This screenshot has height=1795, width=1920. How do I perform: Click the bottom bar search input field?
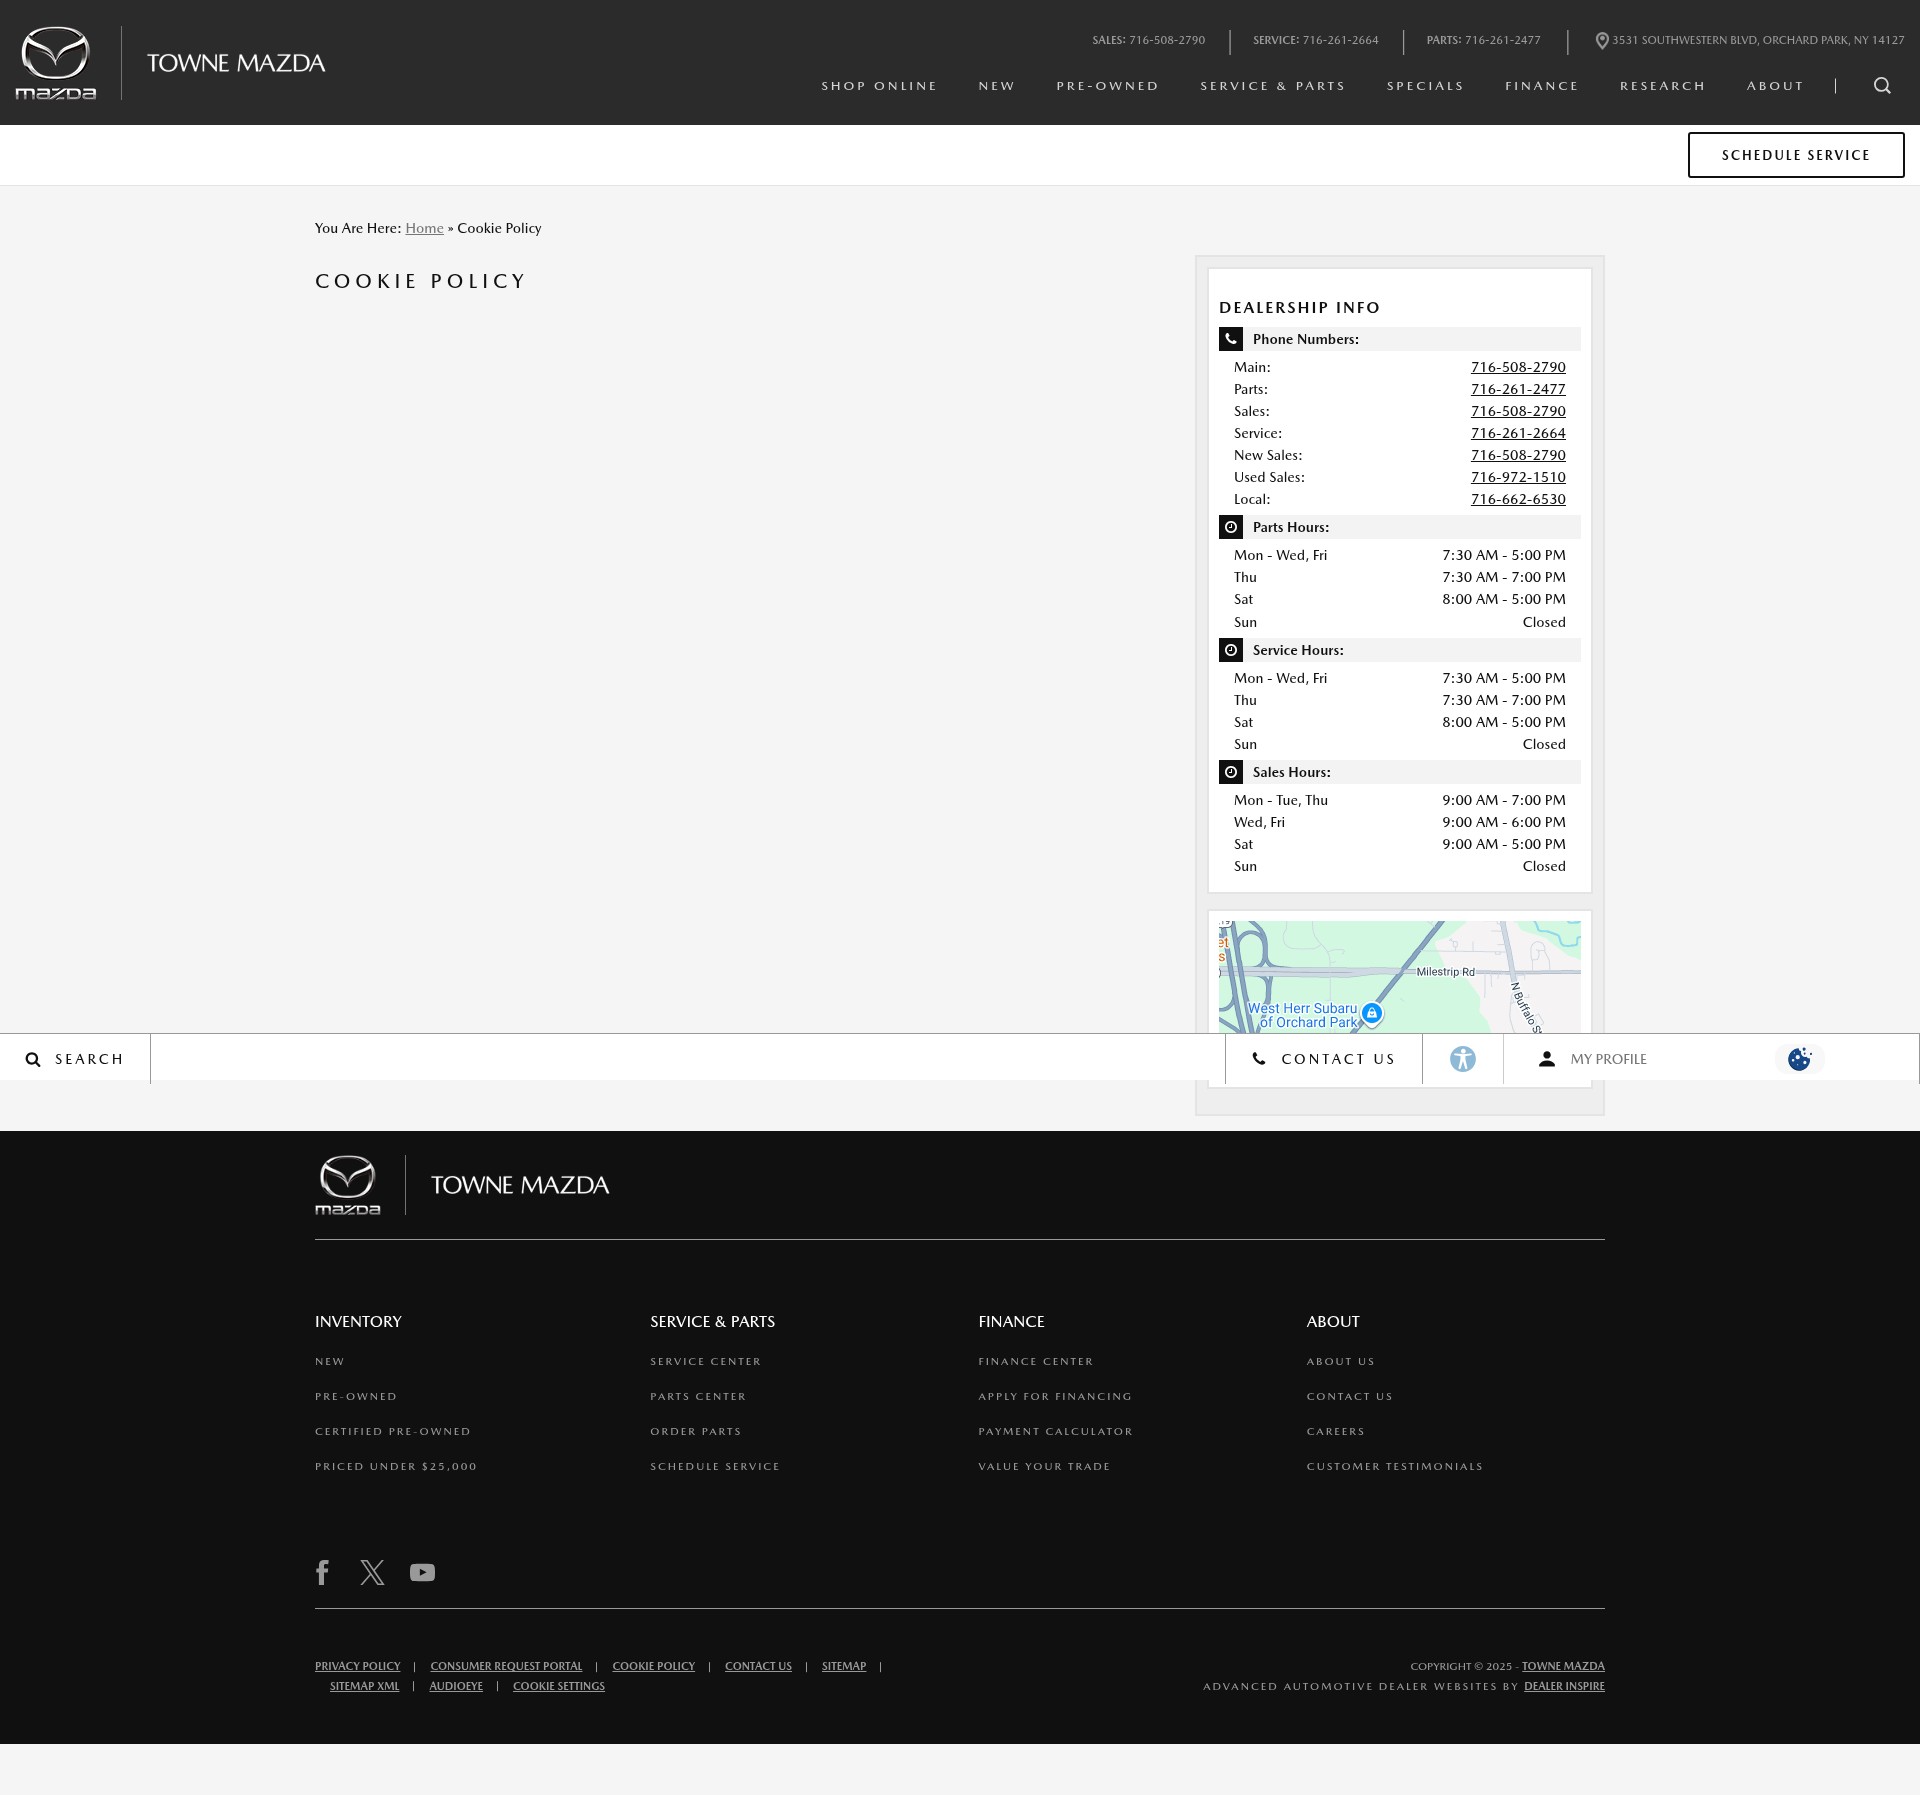tap(688, 1059)
